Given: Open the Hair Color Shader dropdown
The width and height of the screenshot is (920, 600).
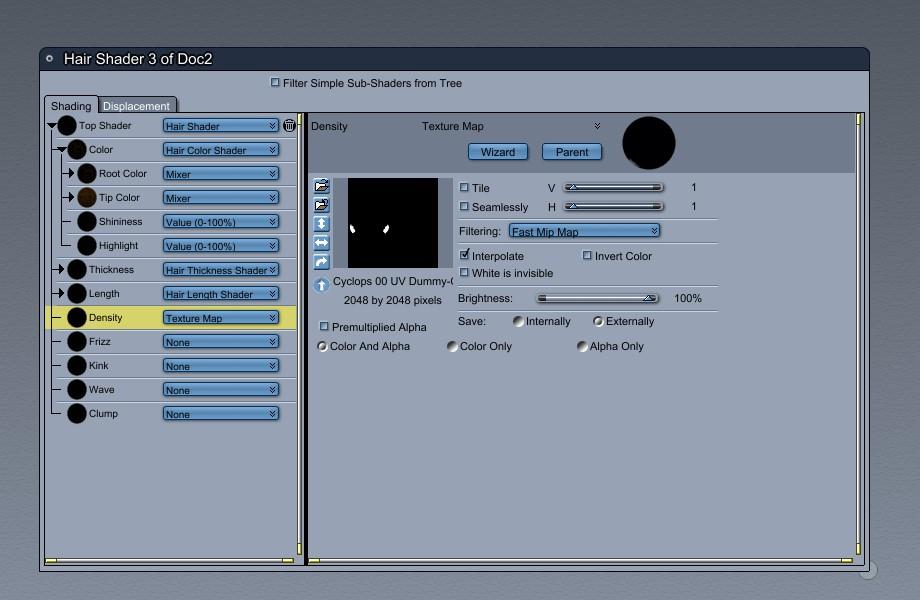Looking at the screenshot, I should pyautogui.click(x=221, y=150).
